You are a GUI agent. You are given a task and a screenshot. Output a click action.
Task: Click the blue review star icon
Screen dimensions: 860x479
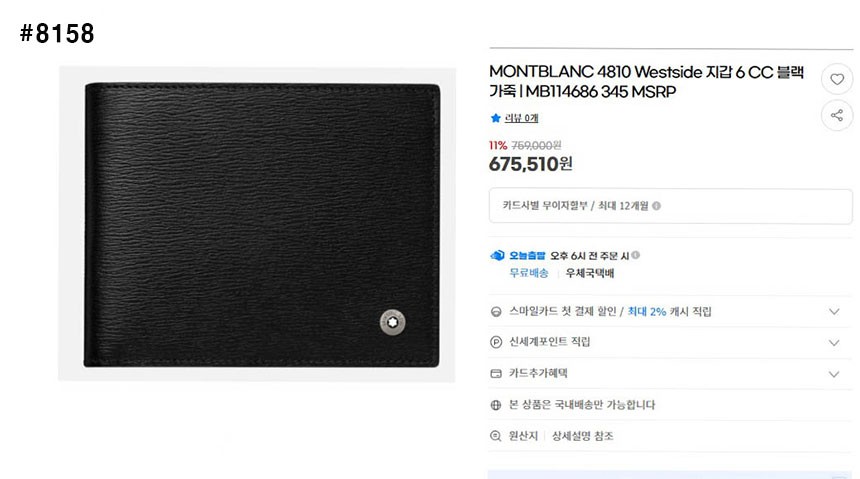(496, 118)
